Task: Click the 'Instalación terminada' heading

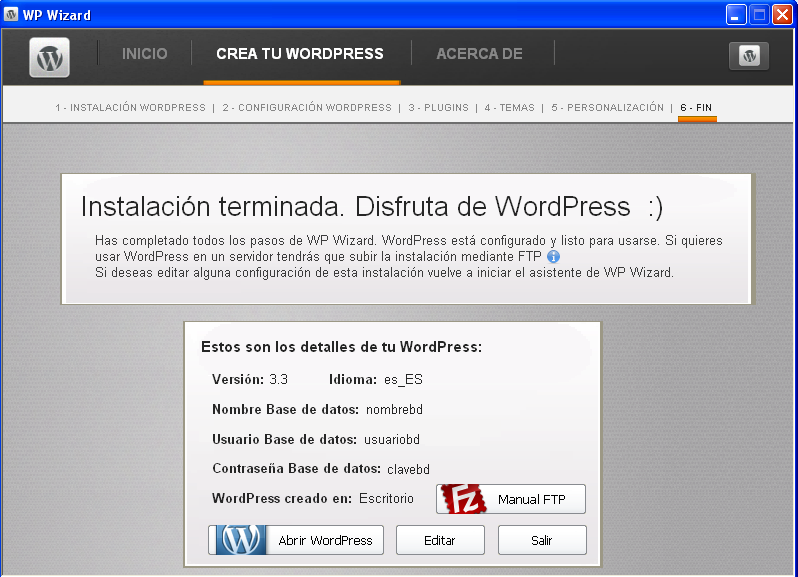Action: [372, 207]
